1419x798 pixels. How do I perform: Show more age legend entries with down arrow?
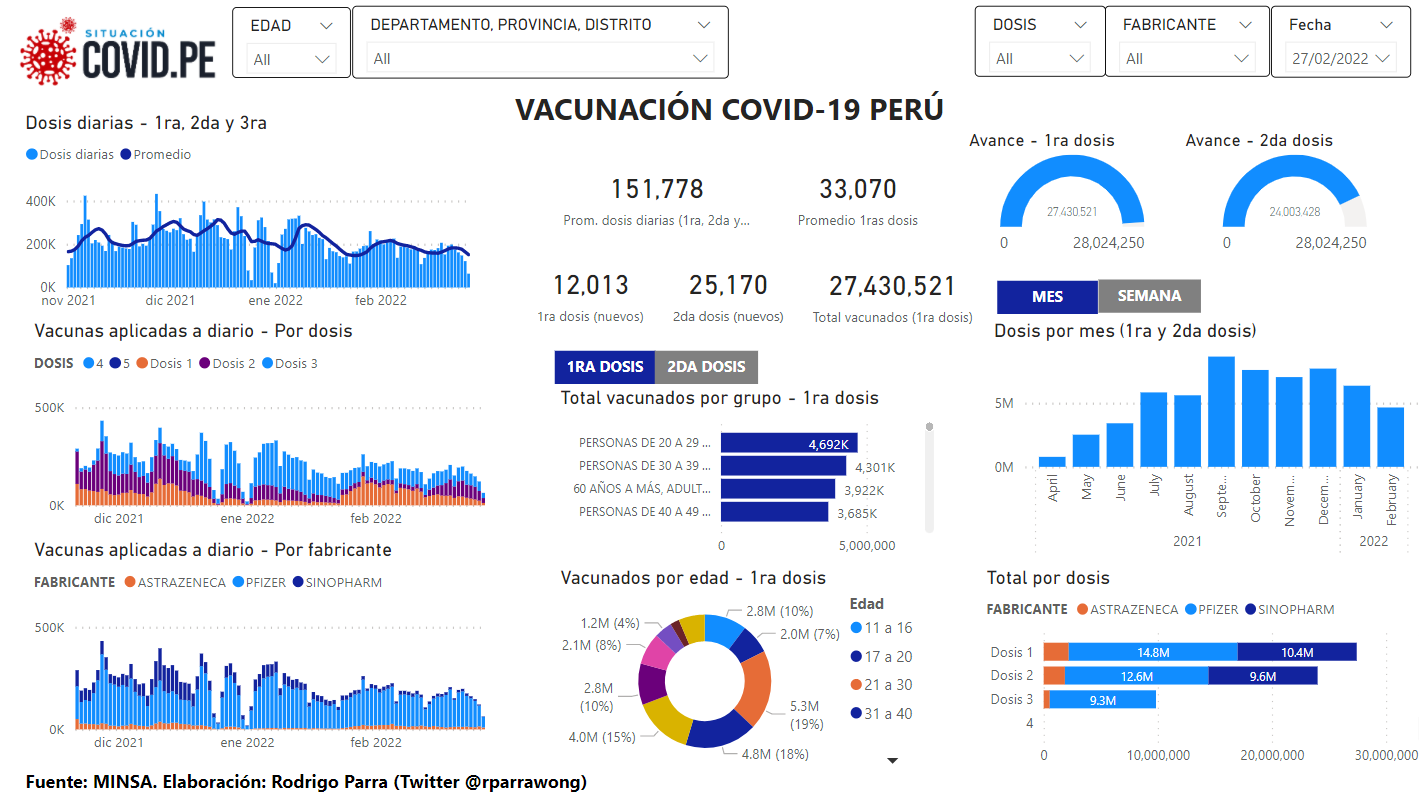pos(893,761)
